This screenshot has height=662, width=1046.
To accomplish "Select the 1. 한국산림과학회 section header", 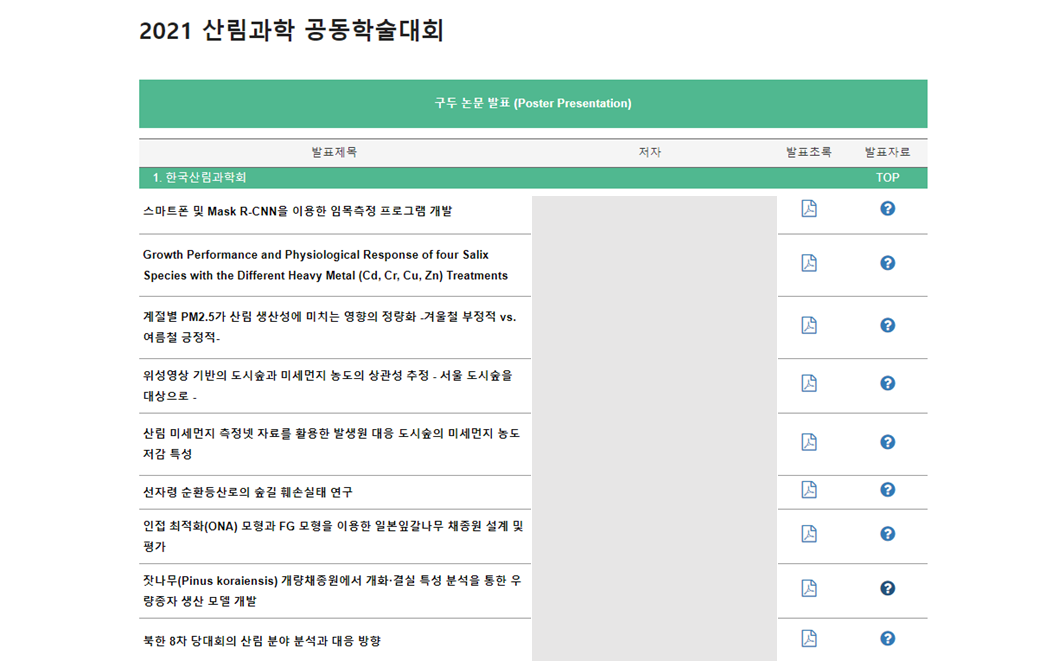I will coord(199,178).
